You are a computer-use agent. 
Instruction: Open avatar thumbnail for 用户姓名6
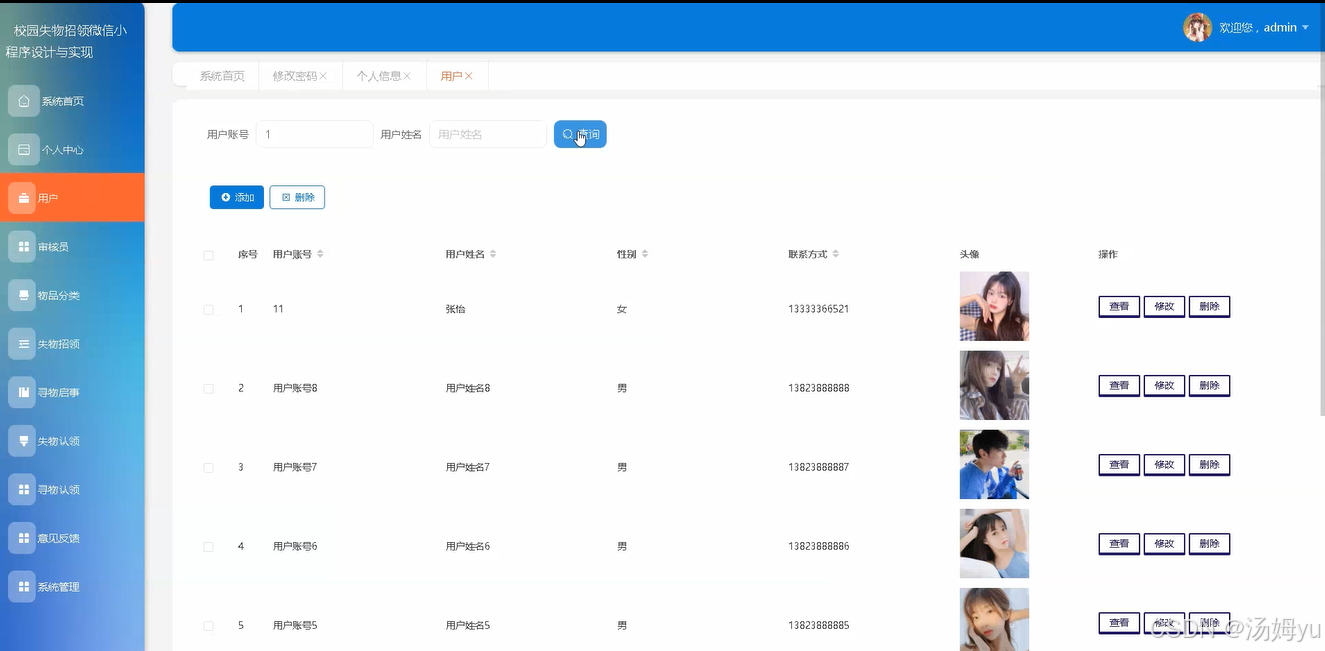pos(994,543)
